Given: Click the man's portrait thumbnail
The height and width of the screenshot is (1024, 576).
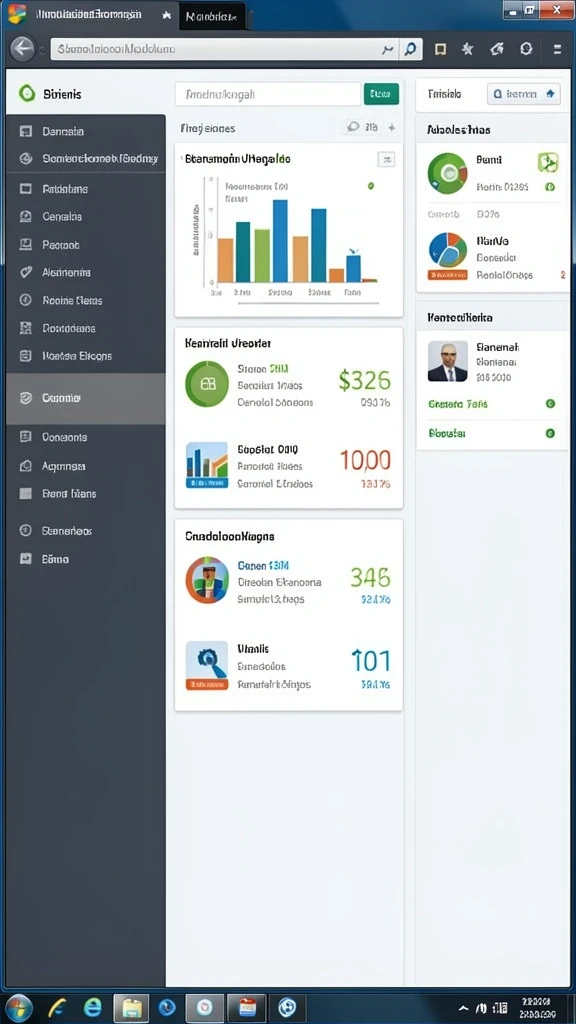Looking at the screenshot, I should pyautogui.click(x=448, y=361).
